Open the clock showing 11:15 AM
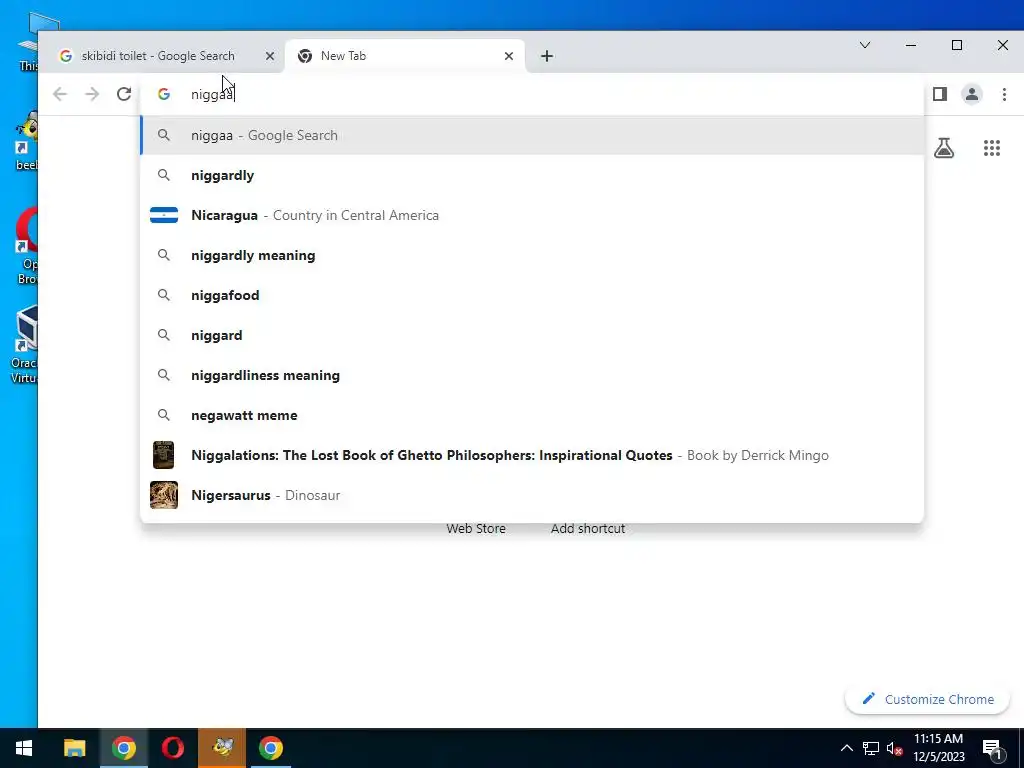The image size is (1024, 768). coord(938,748)
